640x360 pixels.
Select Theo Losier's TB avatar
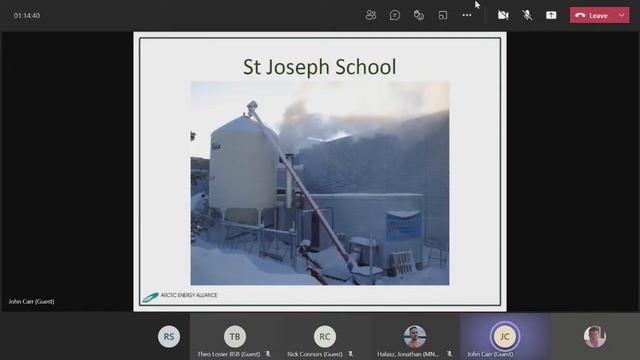click(235, 337)
